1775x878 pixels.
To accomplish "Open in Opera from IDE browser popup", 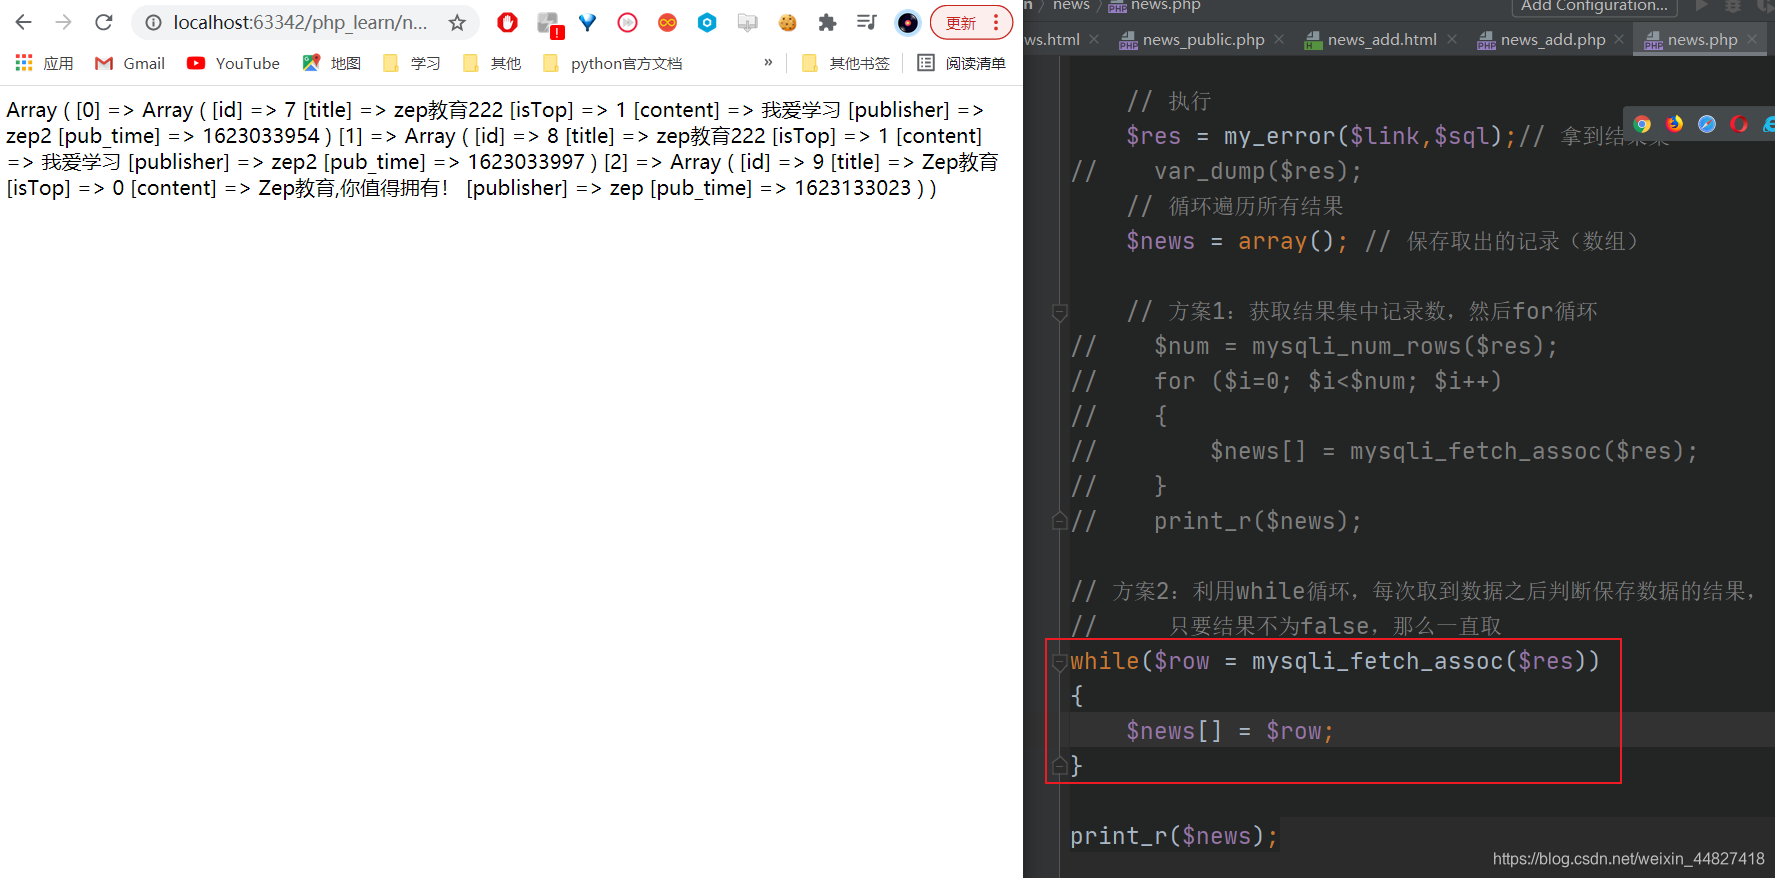I will [x=1739, y=124].
